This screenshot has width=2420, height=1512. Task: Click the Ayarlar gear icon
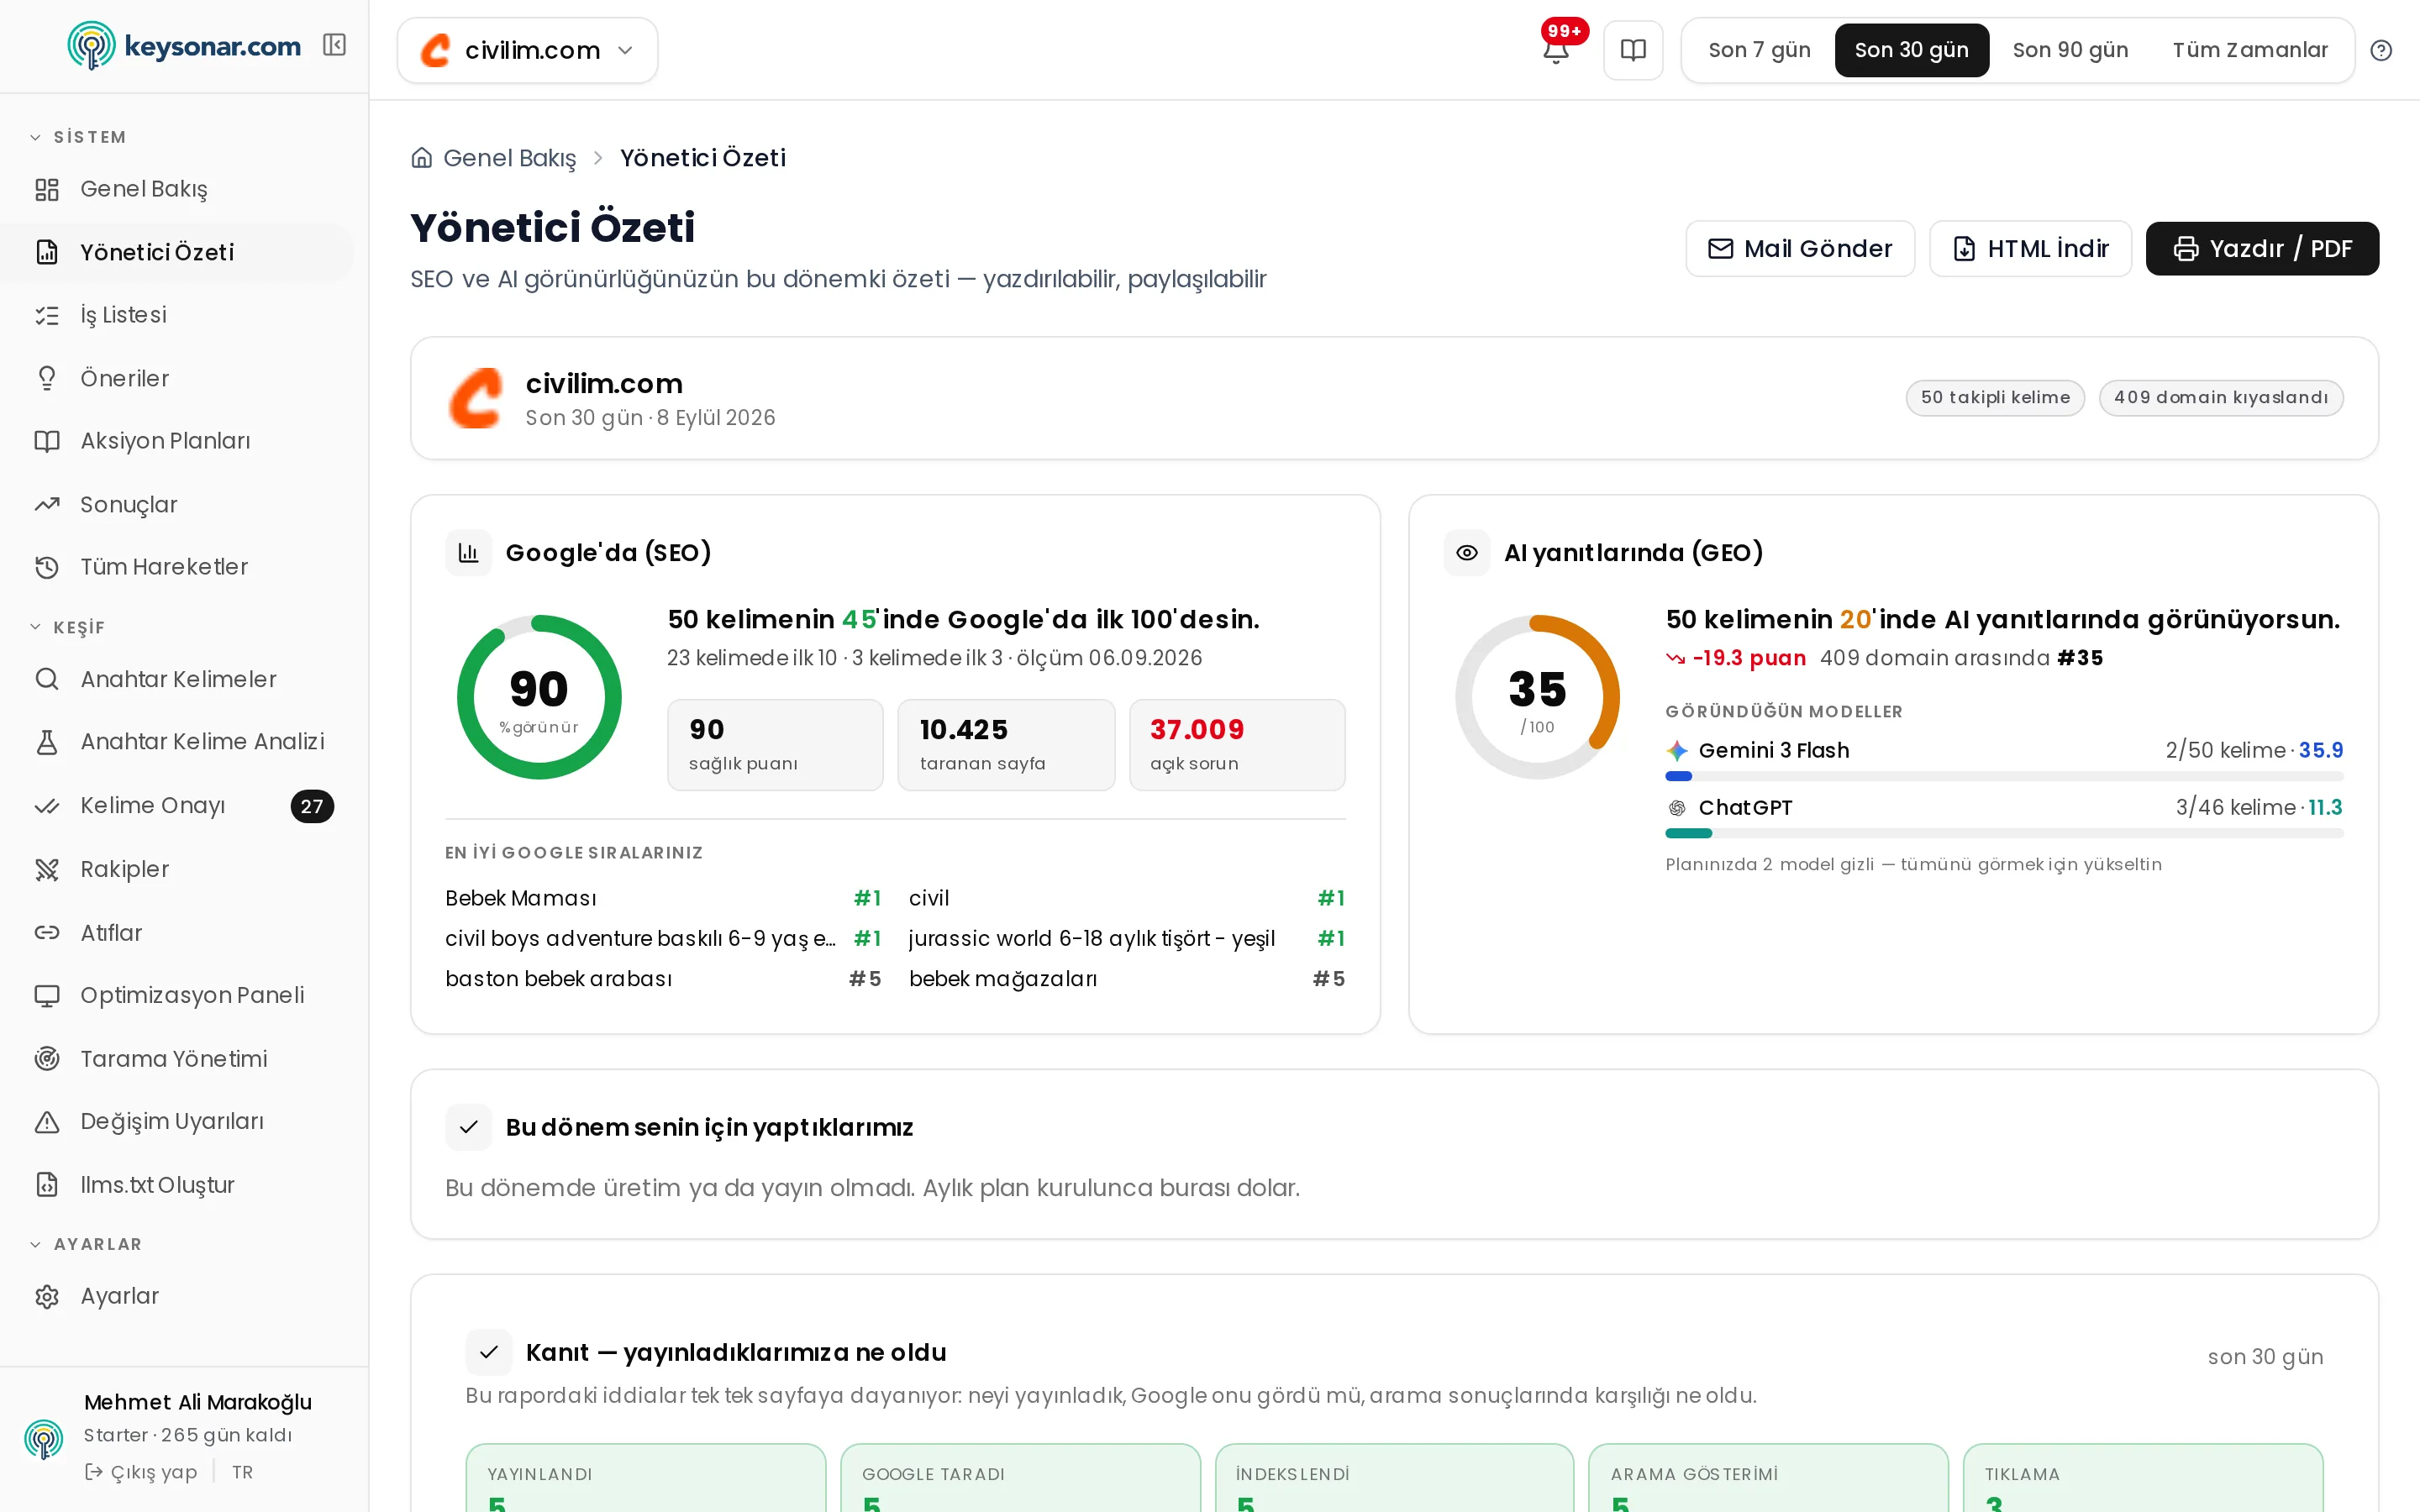click(47, 1296)
